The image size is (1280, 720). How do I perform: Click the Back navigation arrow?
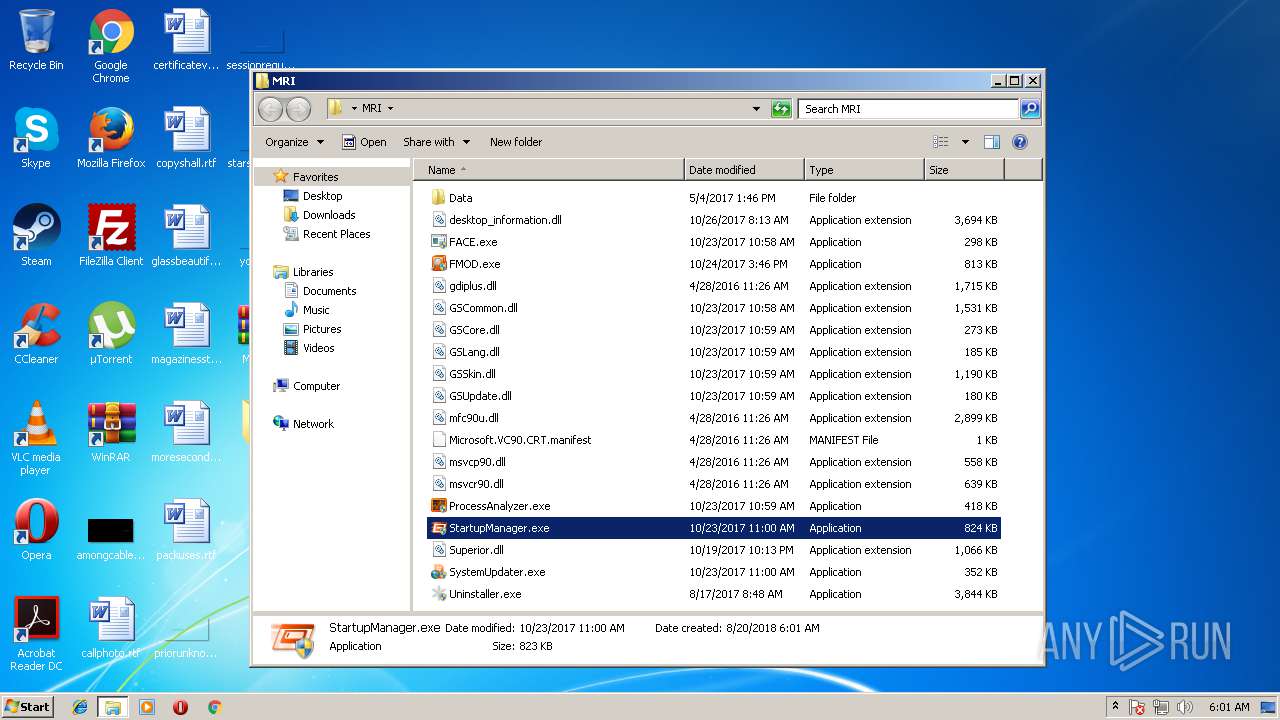coord(270,109)
